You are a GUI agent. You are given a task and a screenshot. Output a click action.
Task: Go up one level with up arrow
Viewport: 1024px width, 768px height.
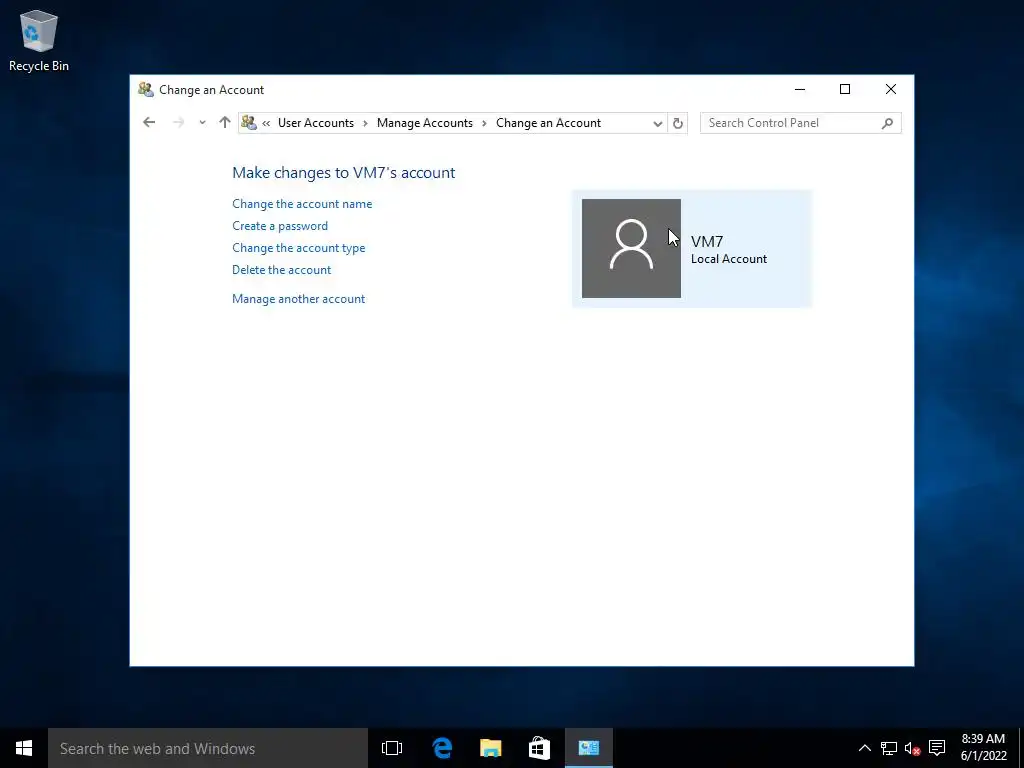click(225, 122)
